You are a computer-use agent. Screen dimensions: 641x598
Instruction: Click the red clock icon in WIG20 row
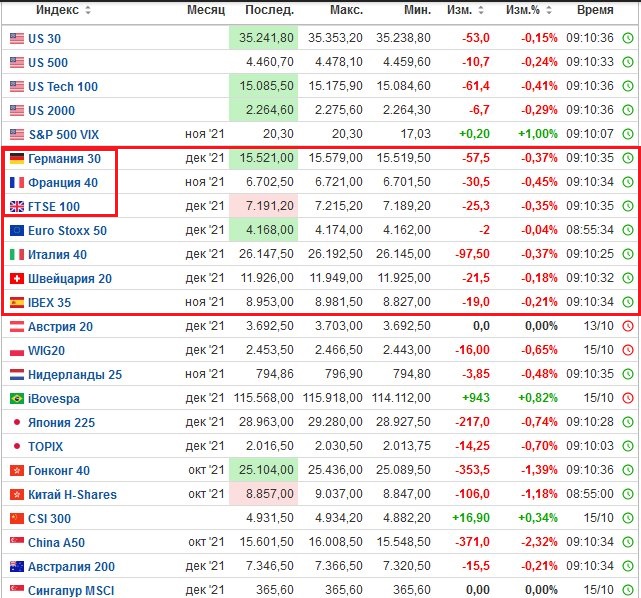(628, 350)
